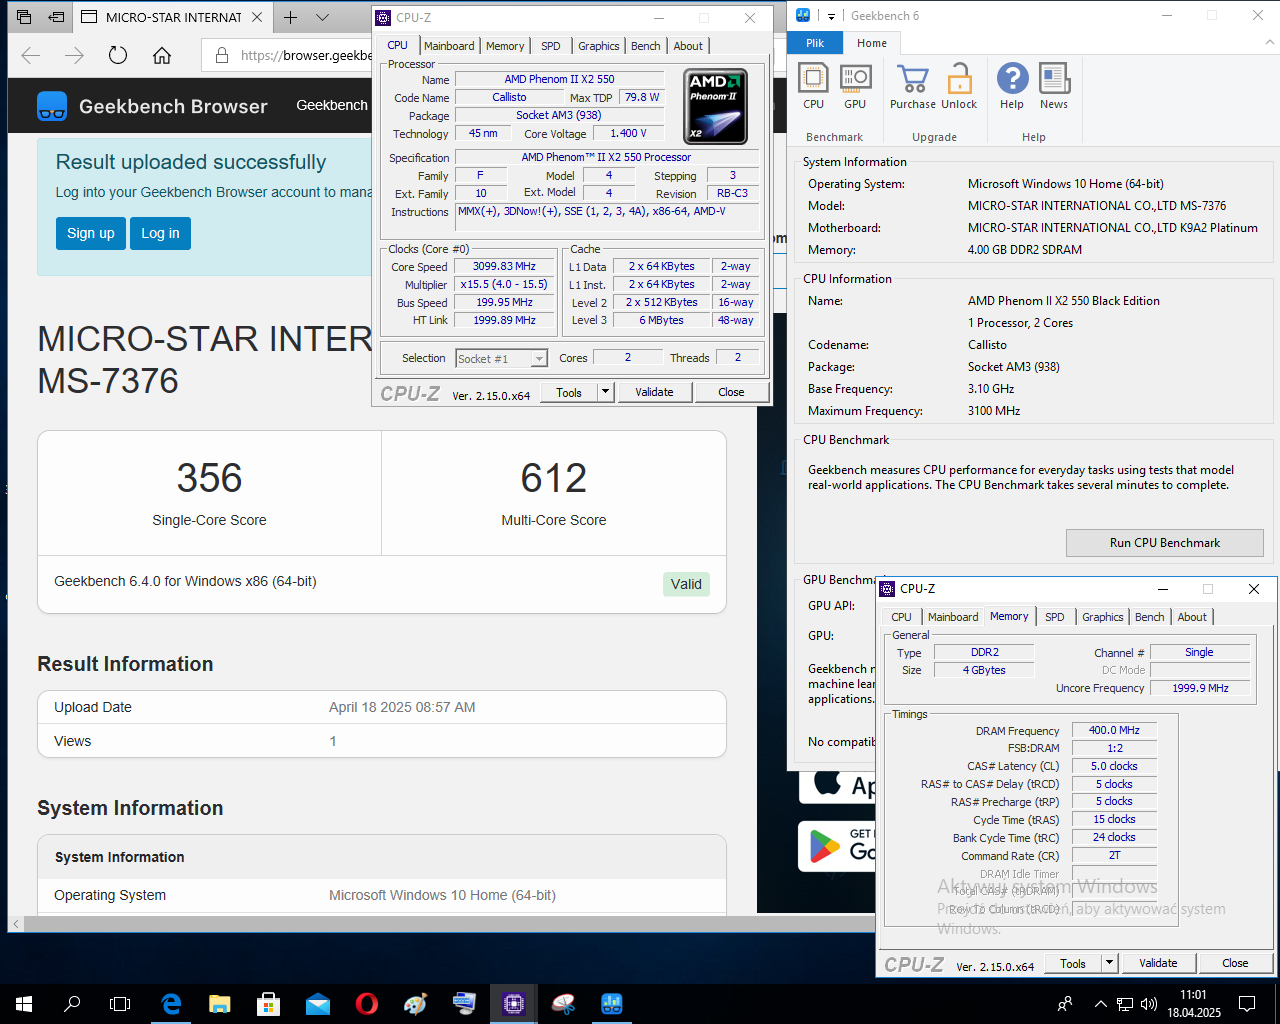Go to browser home page
This screenshot has width=1280, height=1024.
[162, 55]
